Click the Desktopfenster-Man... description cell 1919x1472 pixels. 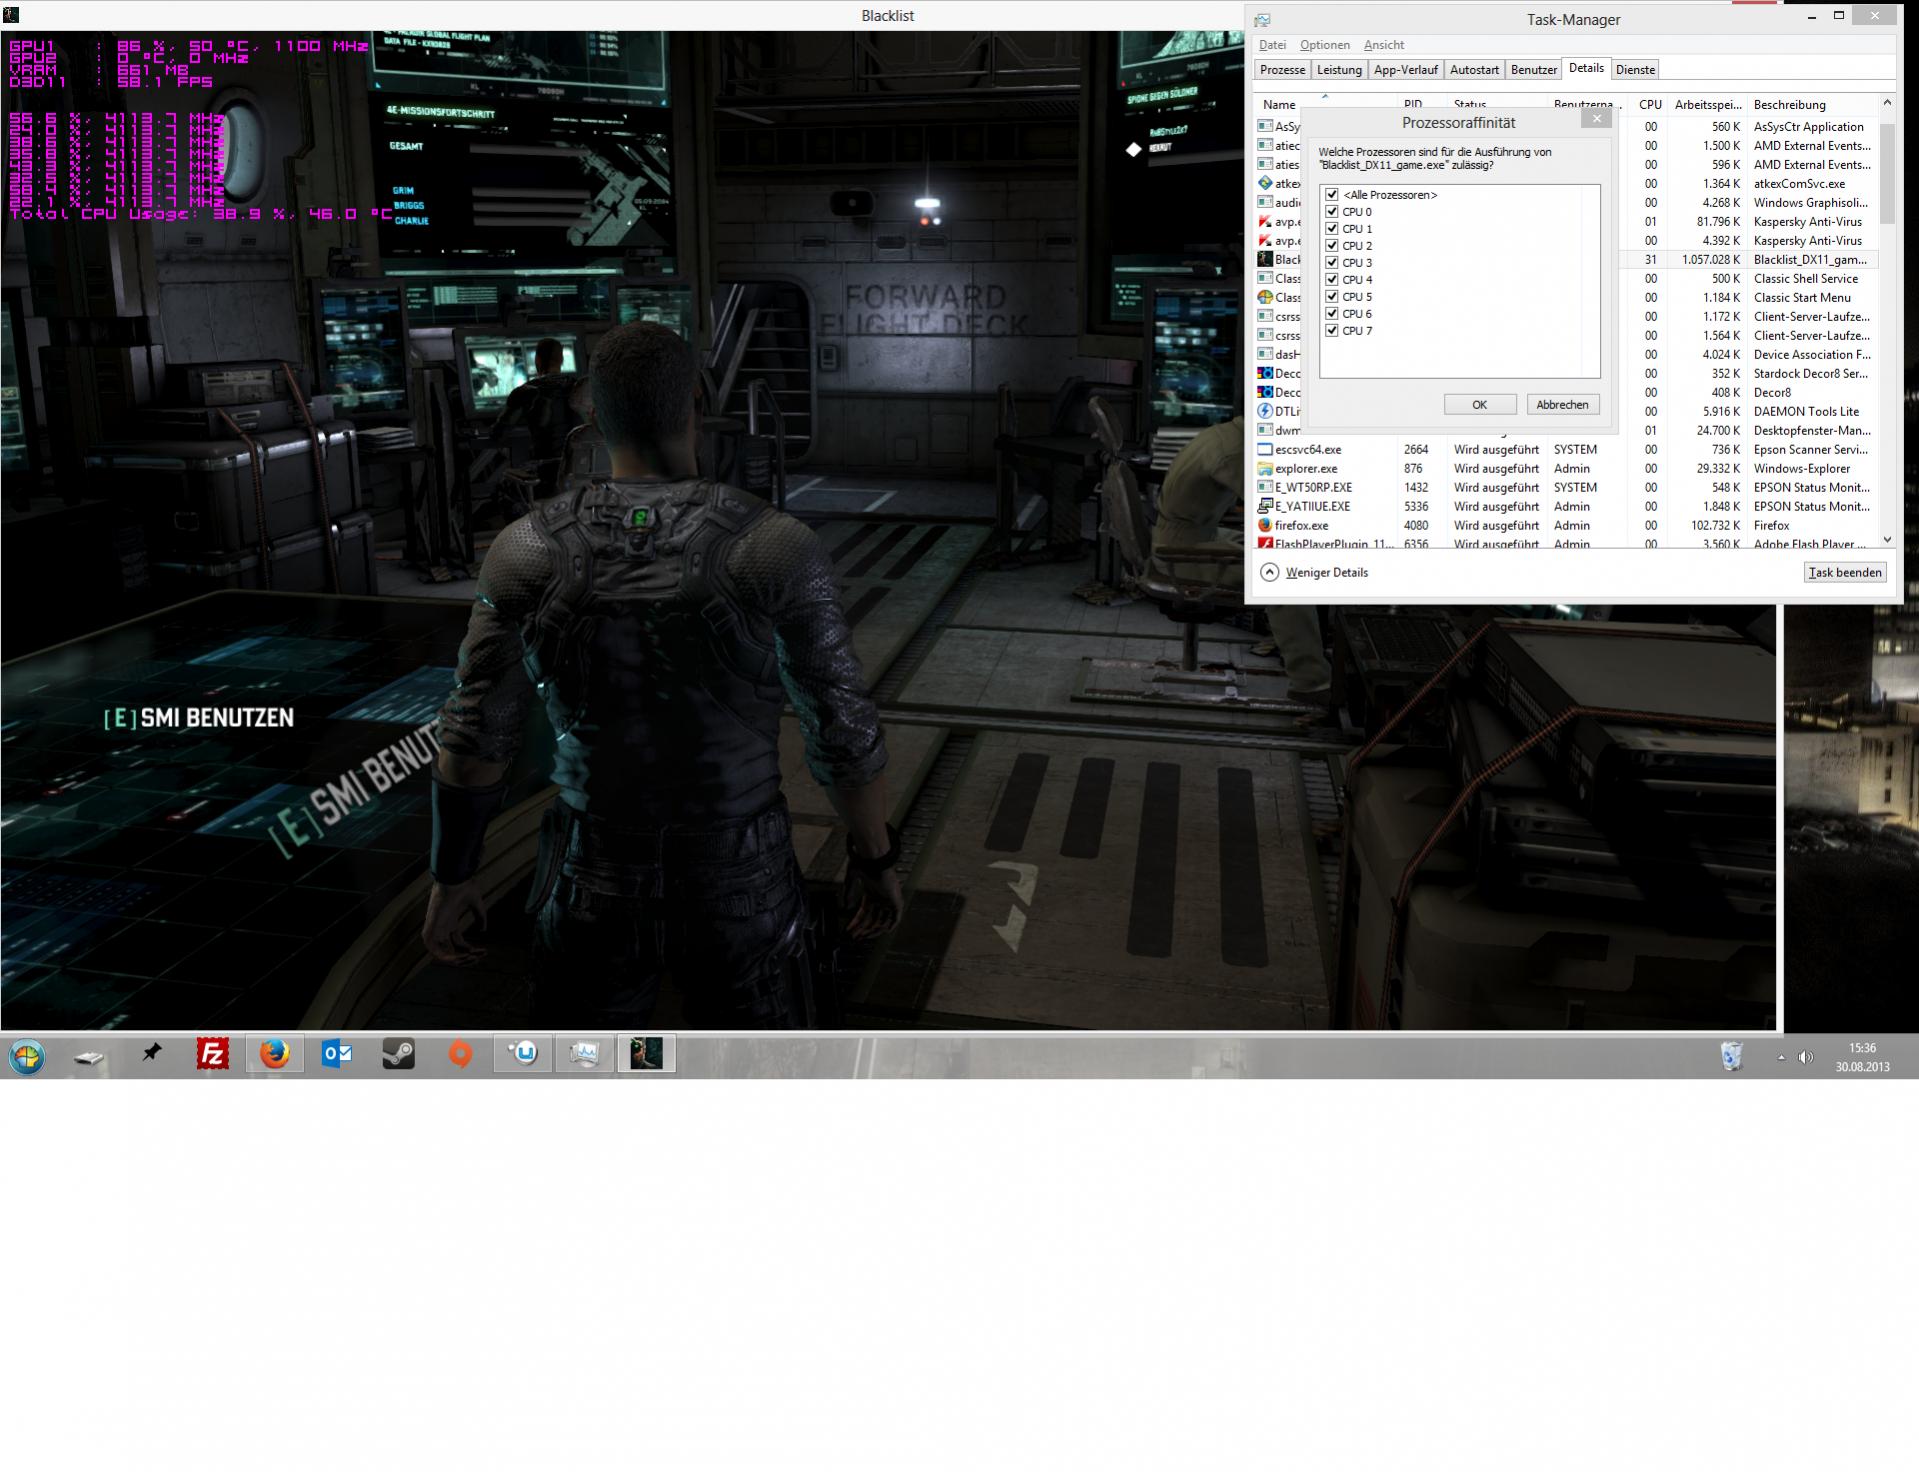tap(1812, 431)
